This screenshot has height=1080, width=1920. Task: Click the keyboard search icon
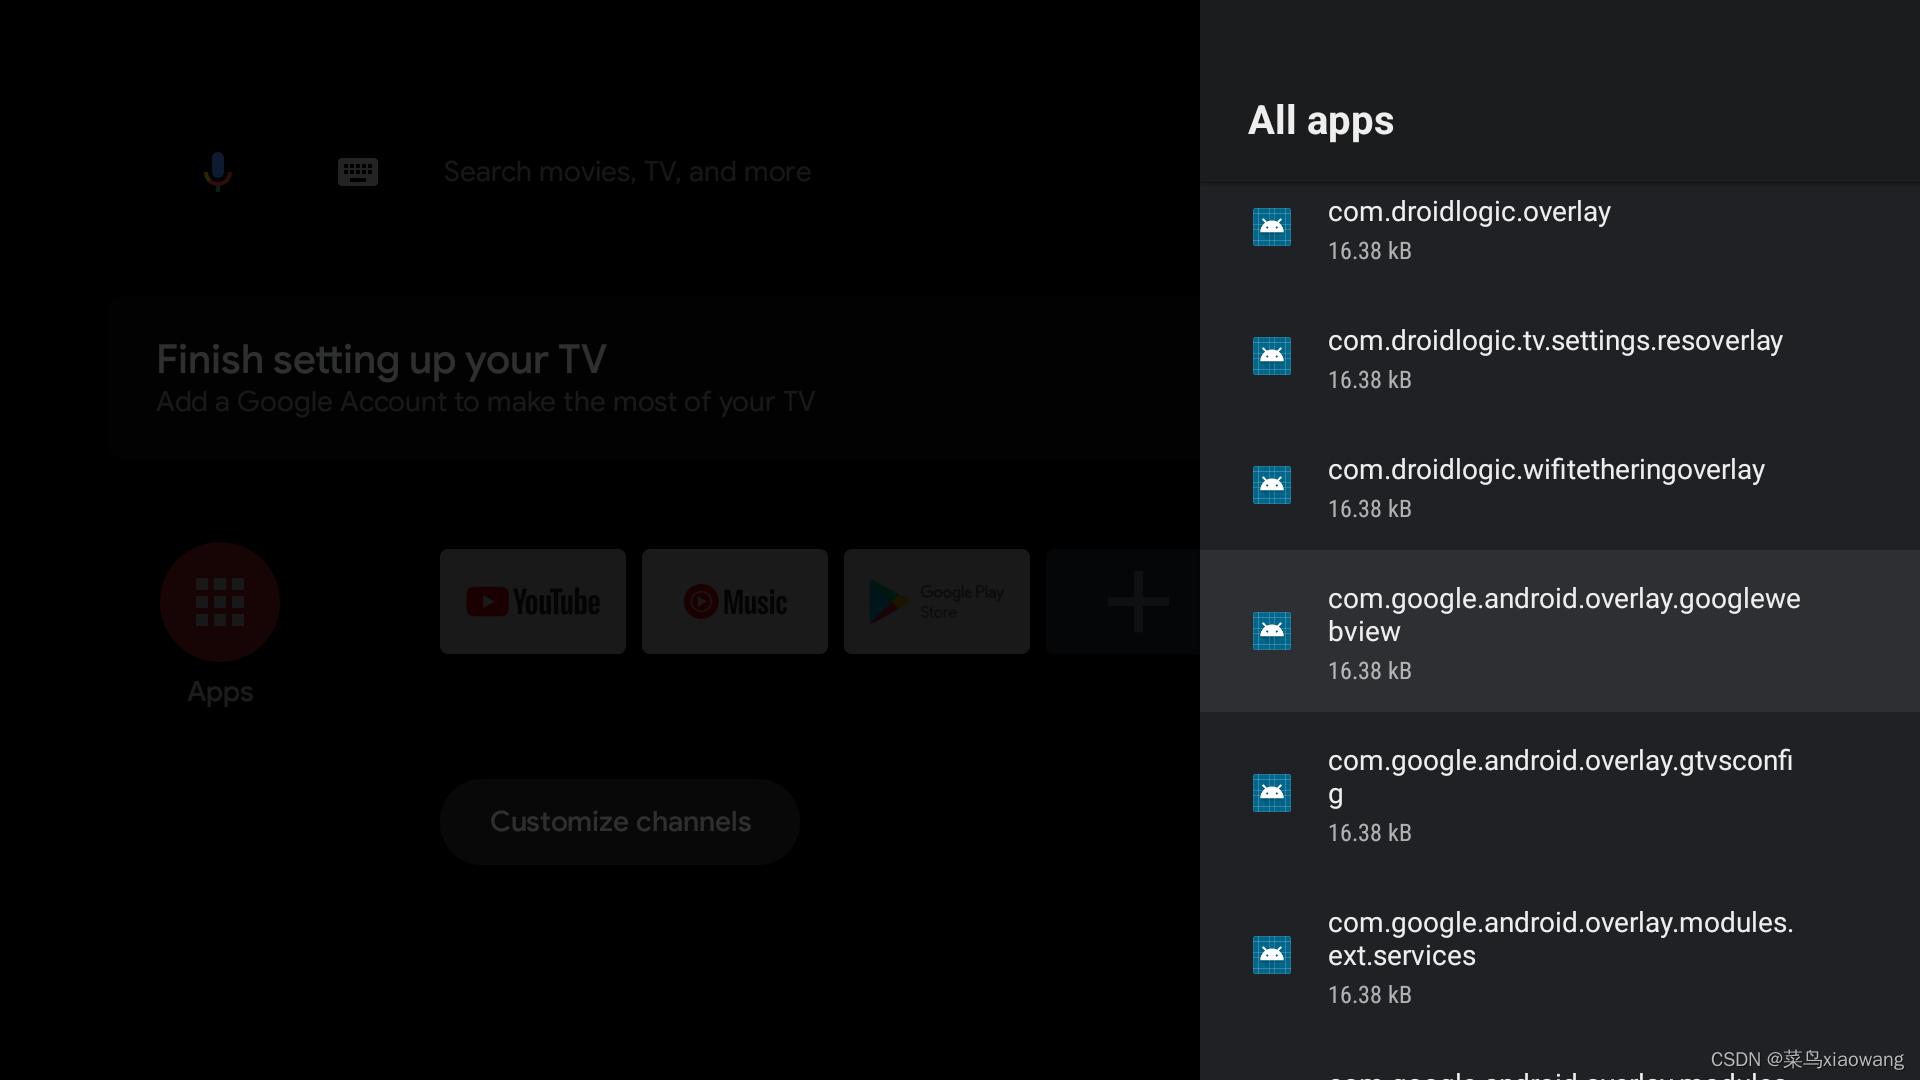357,171
